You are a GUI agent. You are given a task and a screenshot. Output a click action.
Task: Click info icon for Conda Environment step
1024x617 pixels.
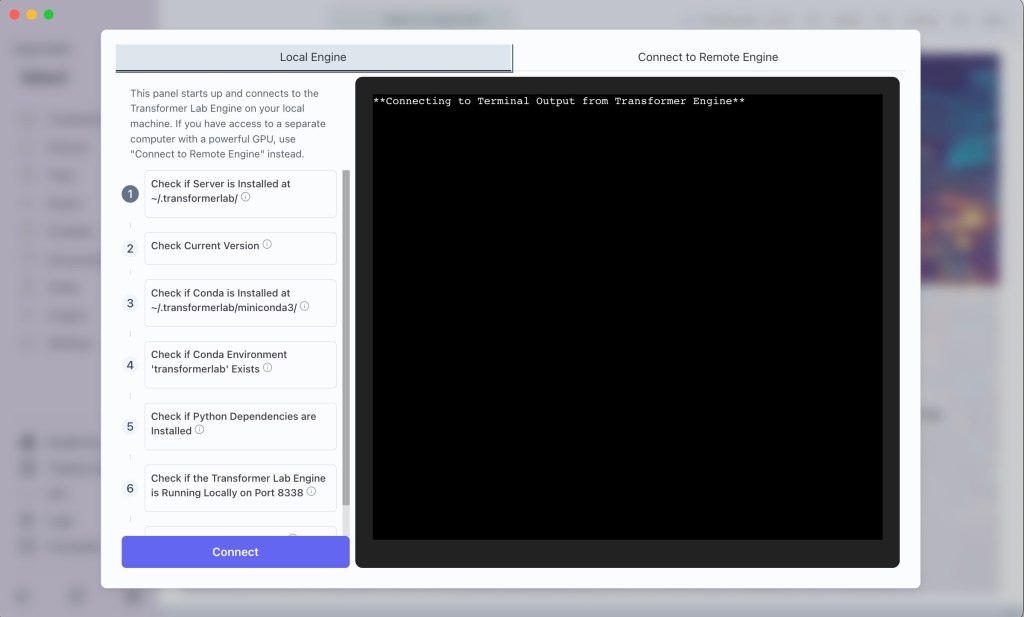(267, 368)
